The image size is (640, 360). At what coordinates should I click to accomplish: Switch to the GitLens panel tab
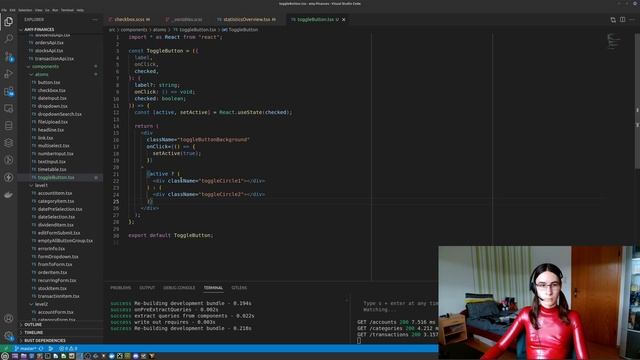pos(239,288)
